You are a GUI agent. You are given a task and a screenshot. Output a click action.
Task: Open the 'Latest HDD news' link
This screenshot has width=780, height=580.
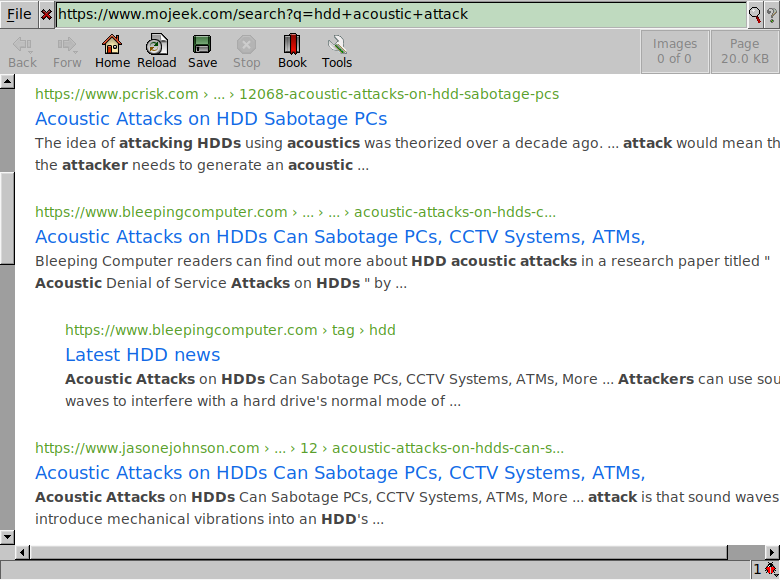143,355
